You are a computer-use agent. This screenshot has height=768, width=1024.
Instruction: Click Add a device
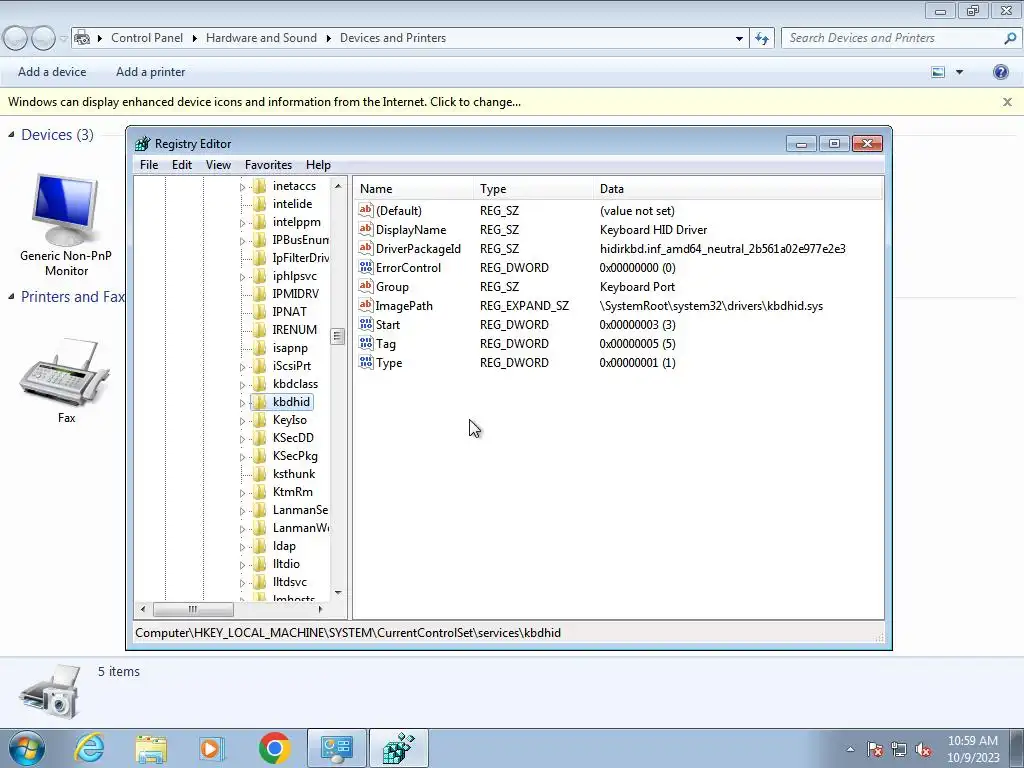52,72
